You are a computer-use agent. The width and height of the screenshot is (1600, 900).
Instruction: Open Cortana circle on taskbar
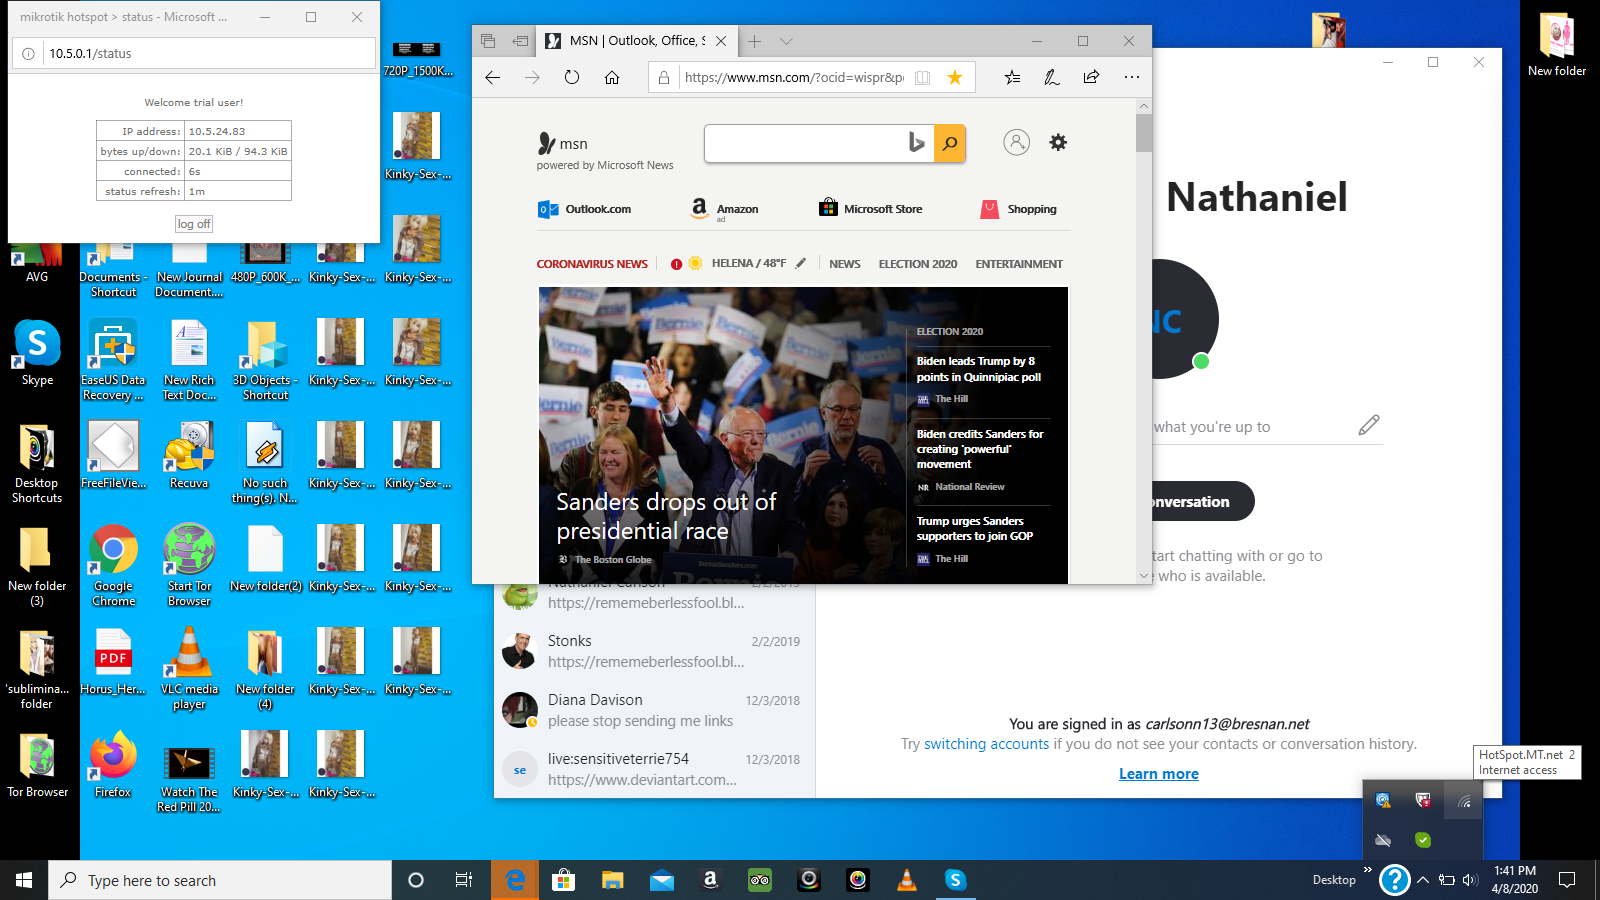[416, 880]
